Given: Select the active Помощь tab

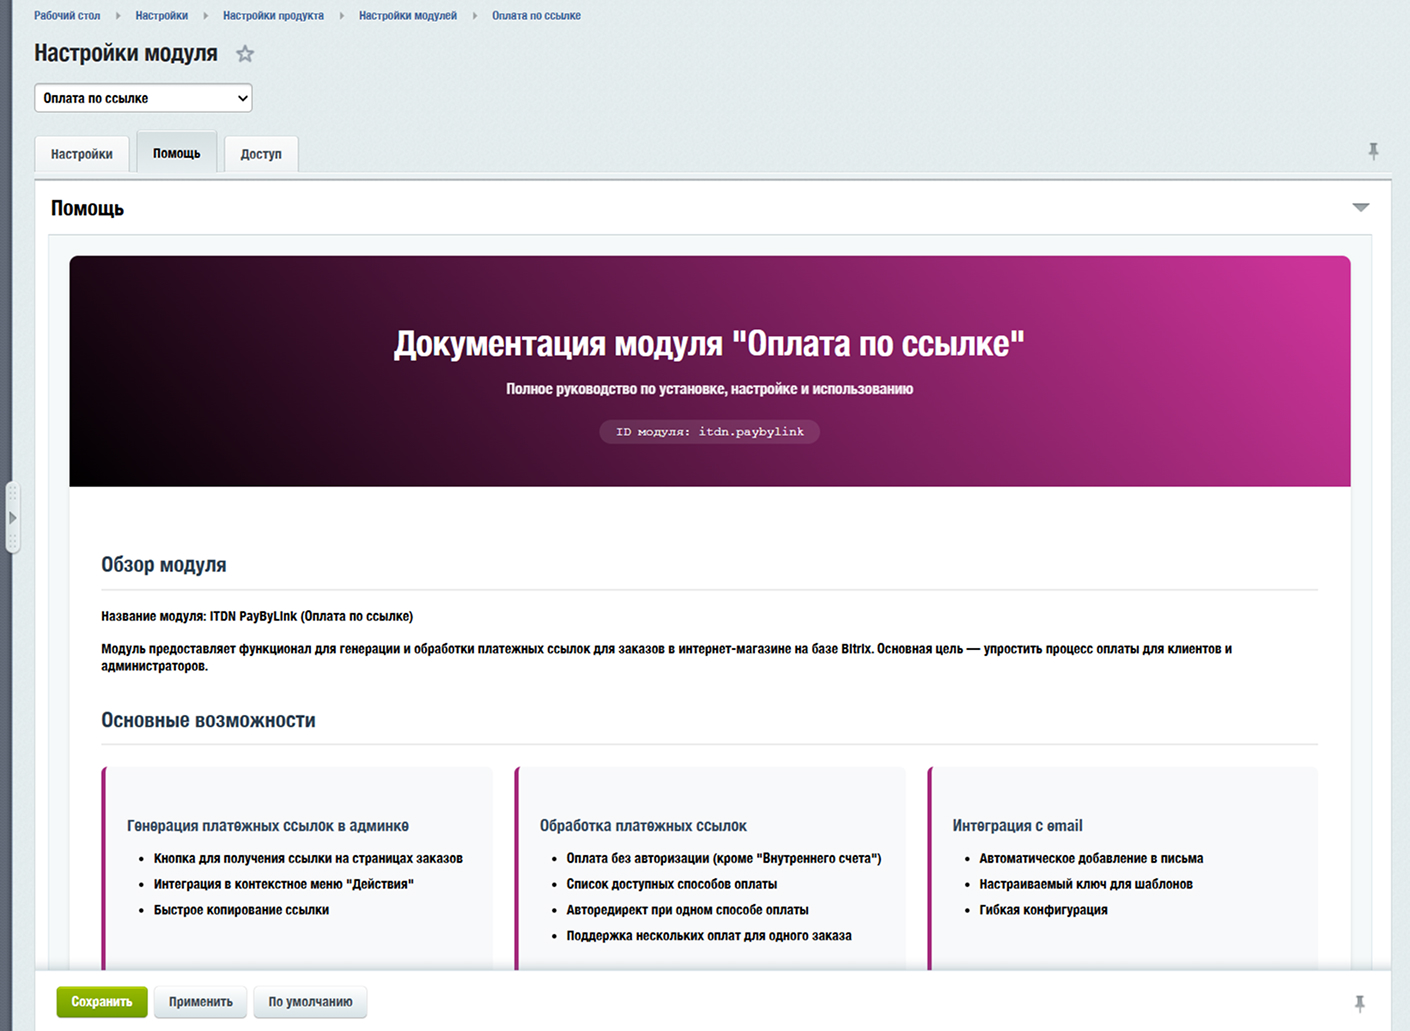Looking at the screenshot, I should coord(176,152).
